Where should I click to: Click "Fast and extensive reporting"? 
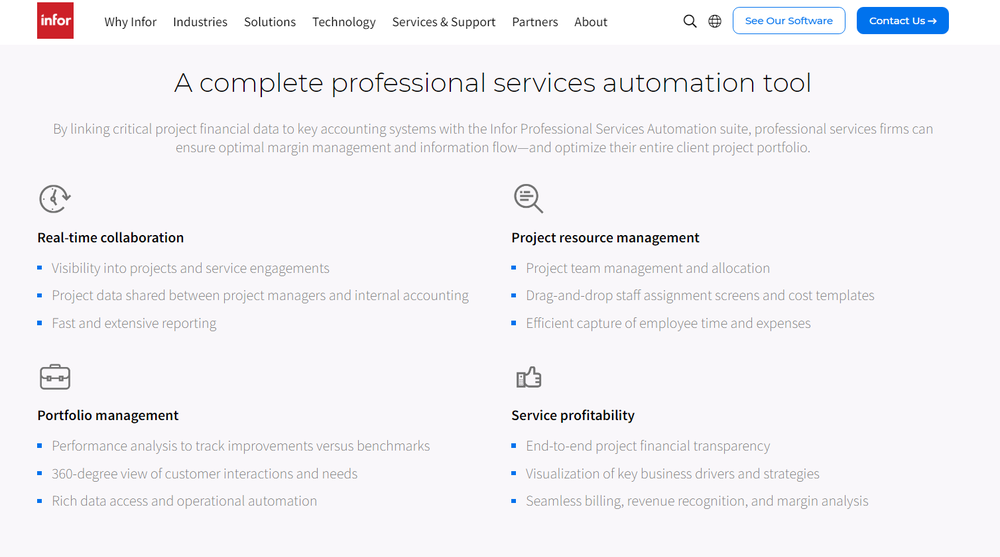tap(134, 323)
